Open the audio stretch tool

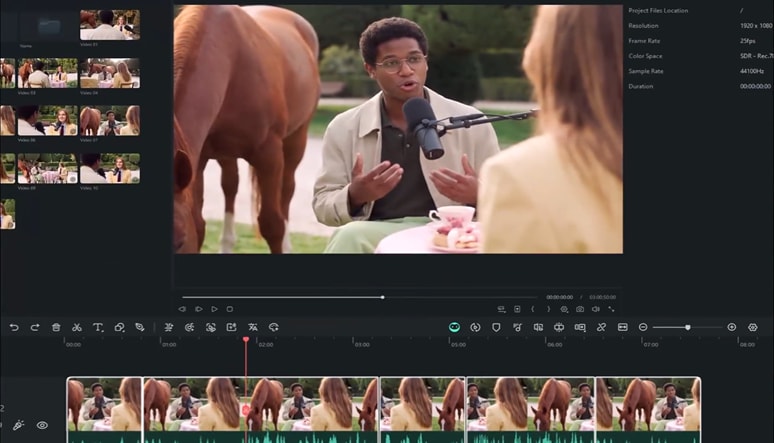point(168,327)
